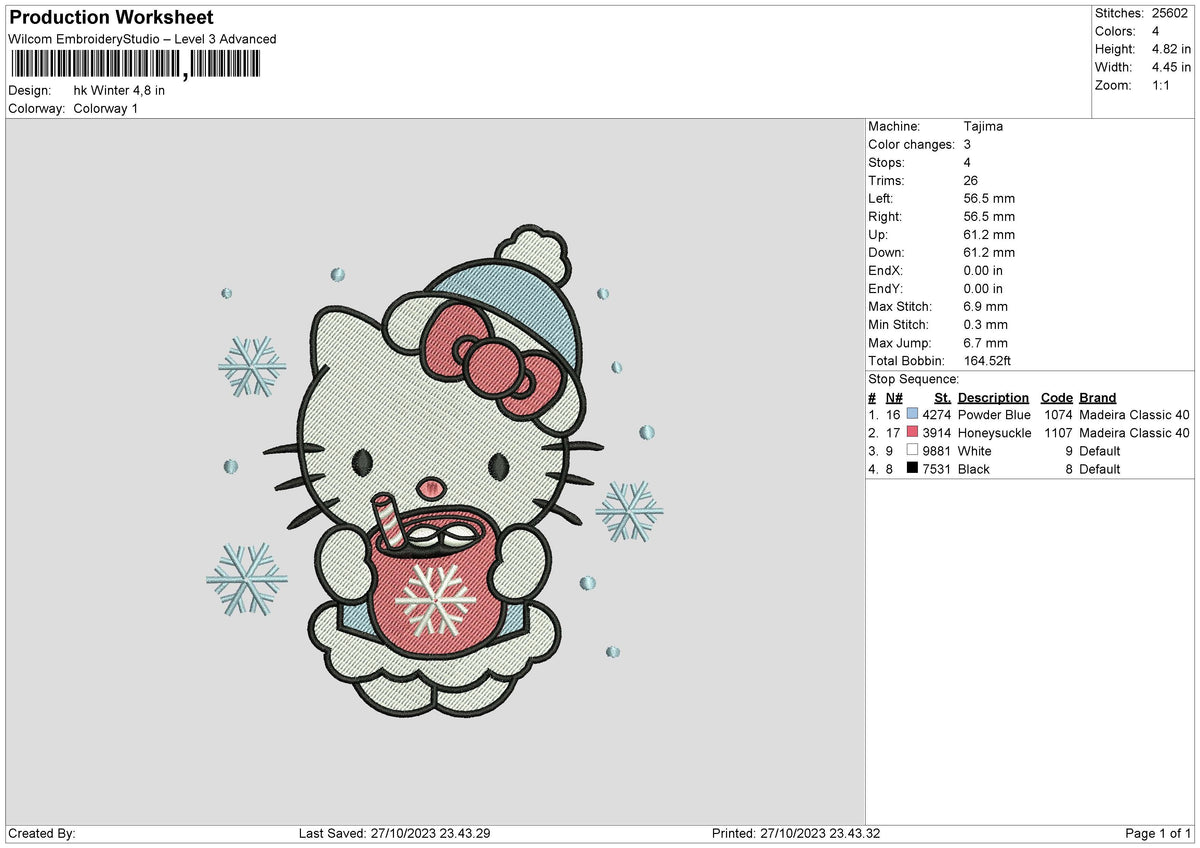Image resolution: width=1200 pixels, height=848 pixels.
Task: Click the 'Colors:' label in header
Action: click(x=1115, y=31)
